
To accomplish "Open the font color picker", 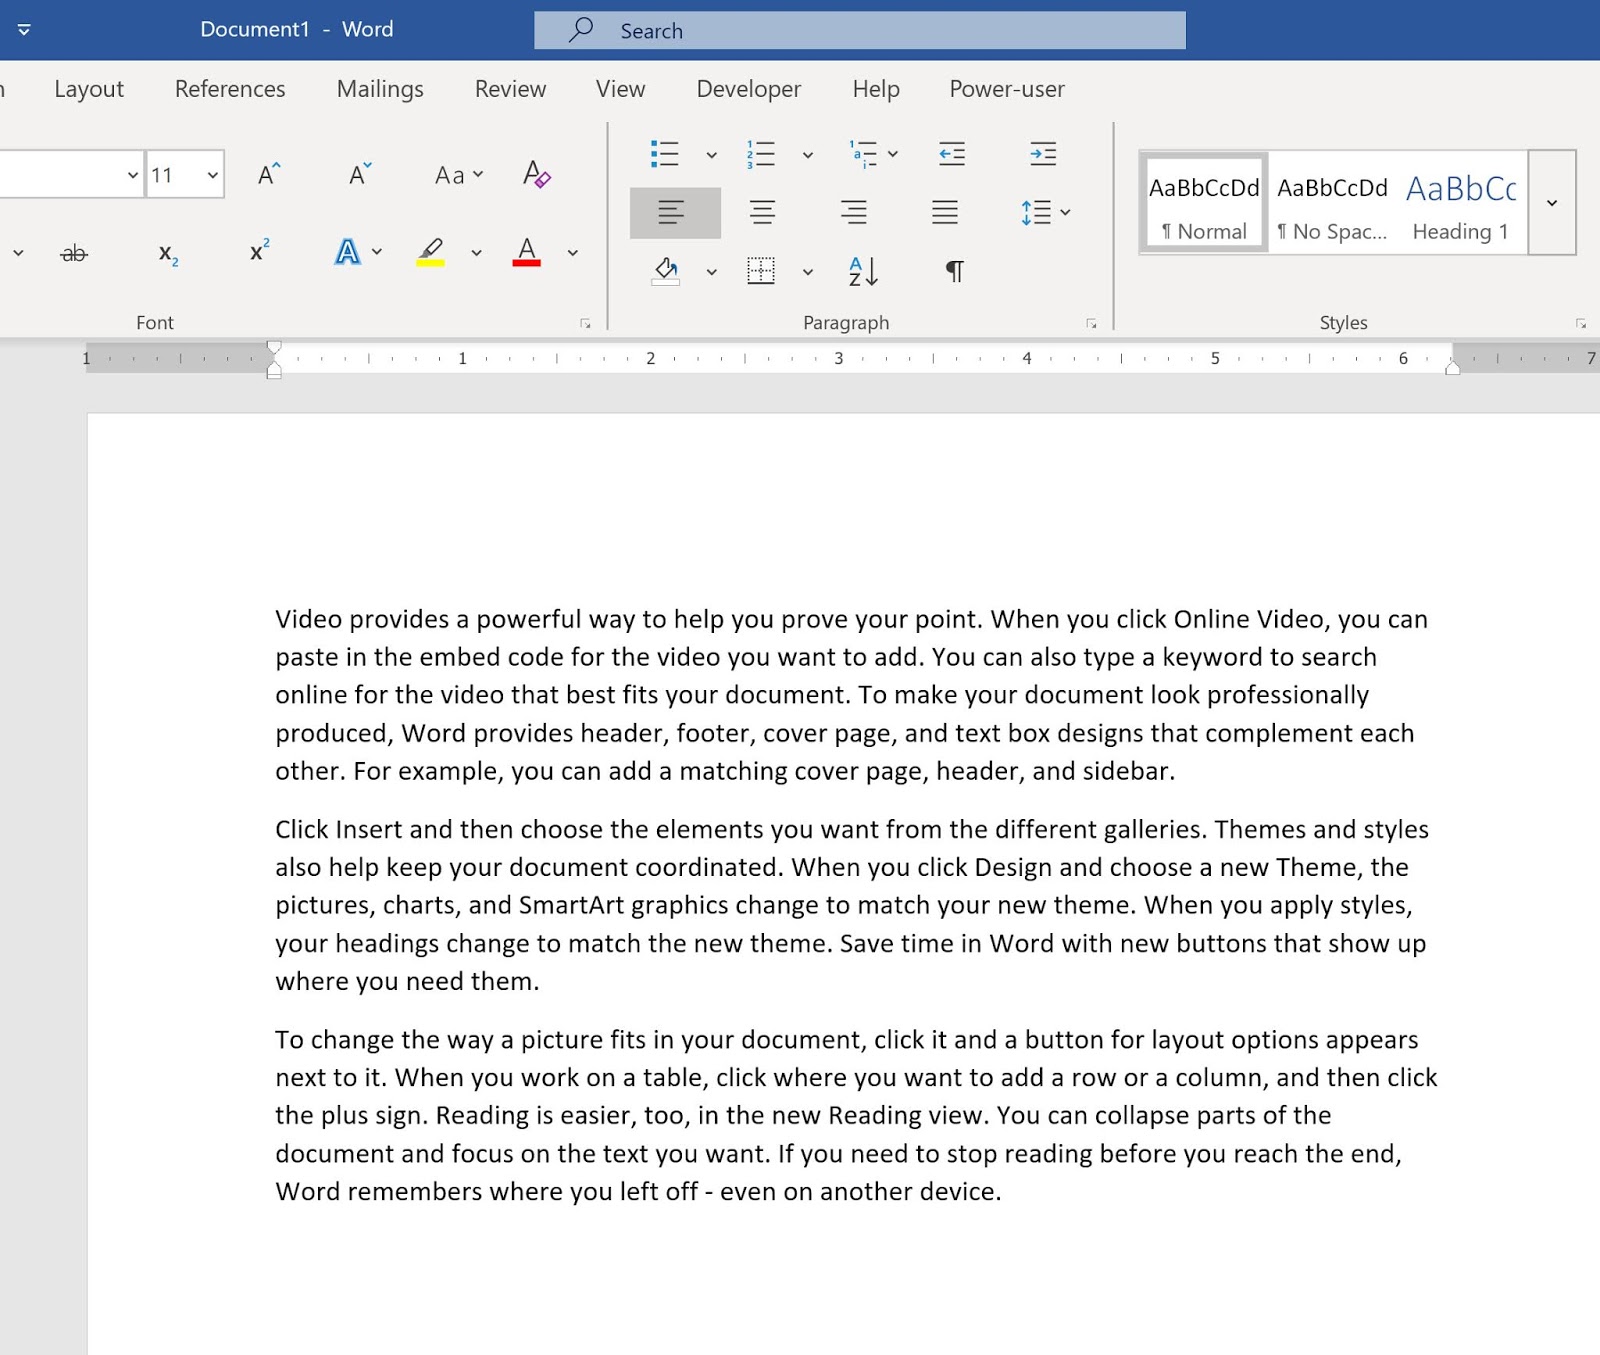I will pyautogui.click(x=572, y=252).
